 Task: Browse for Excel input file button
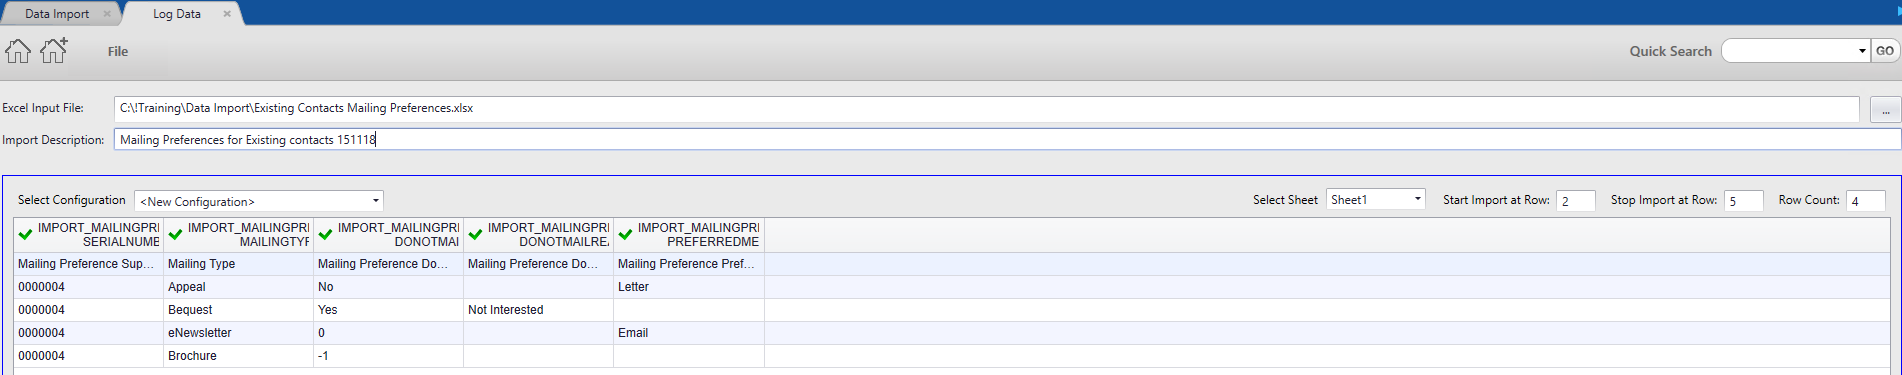(1885, 109)
